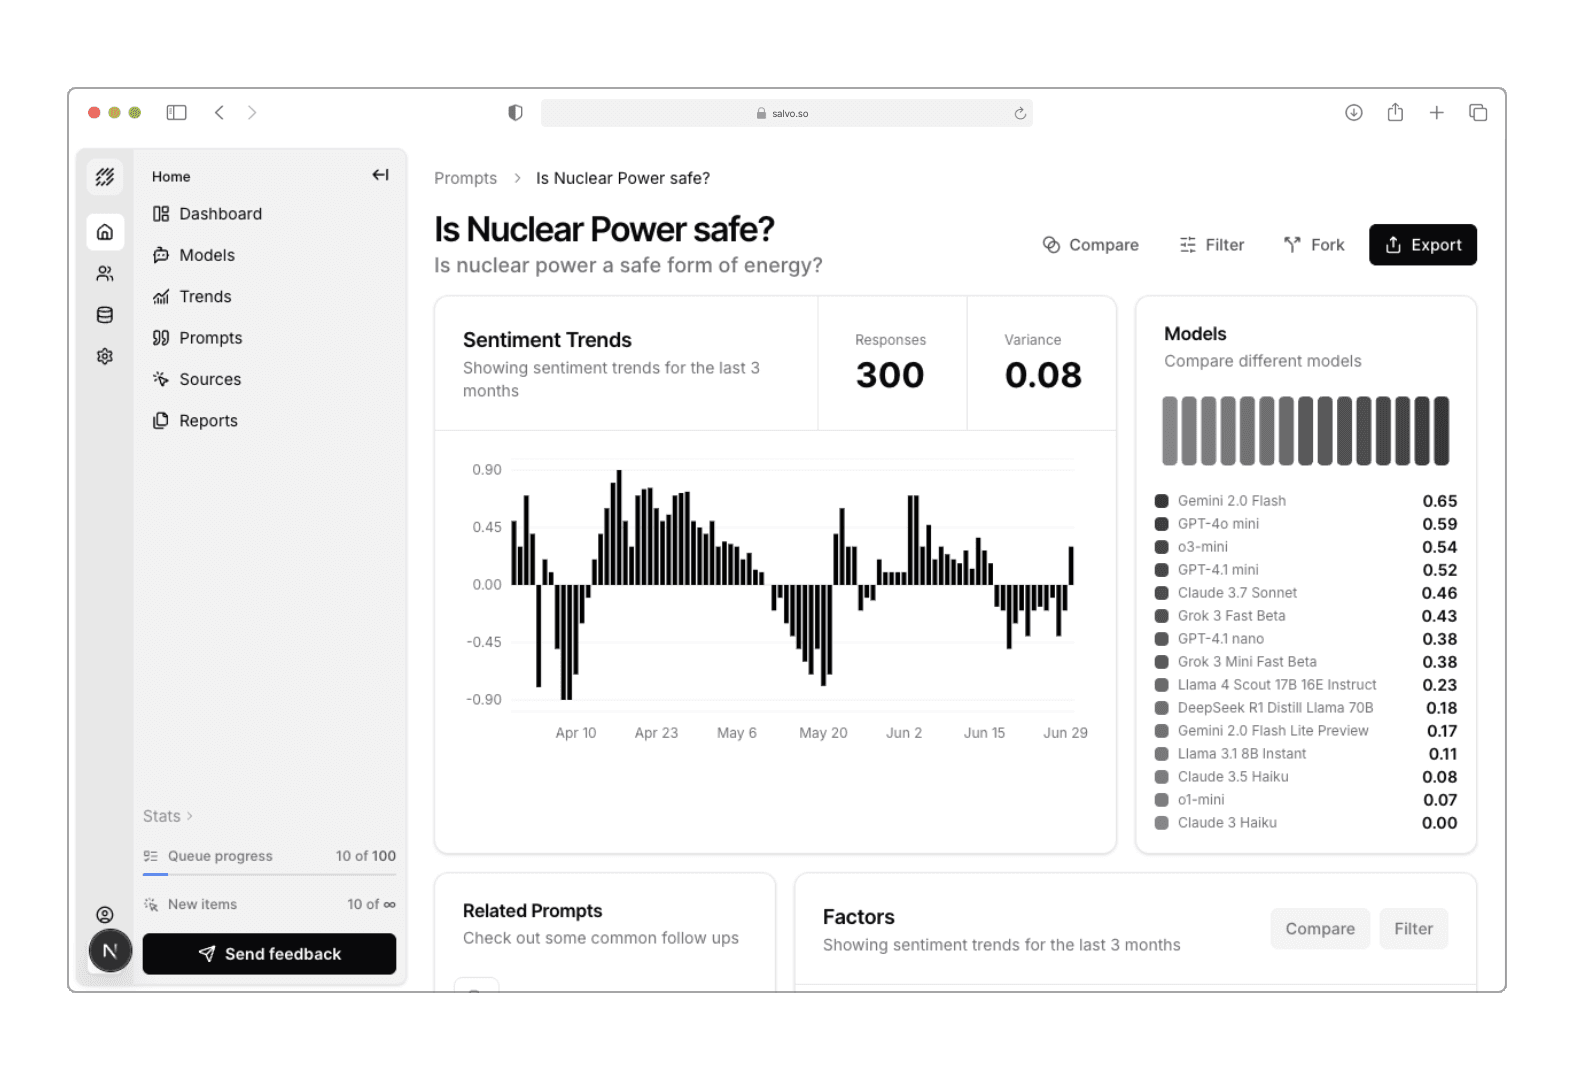
Task: Open Reports from the sidebar menu
Action: tap(208, 421)
